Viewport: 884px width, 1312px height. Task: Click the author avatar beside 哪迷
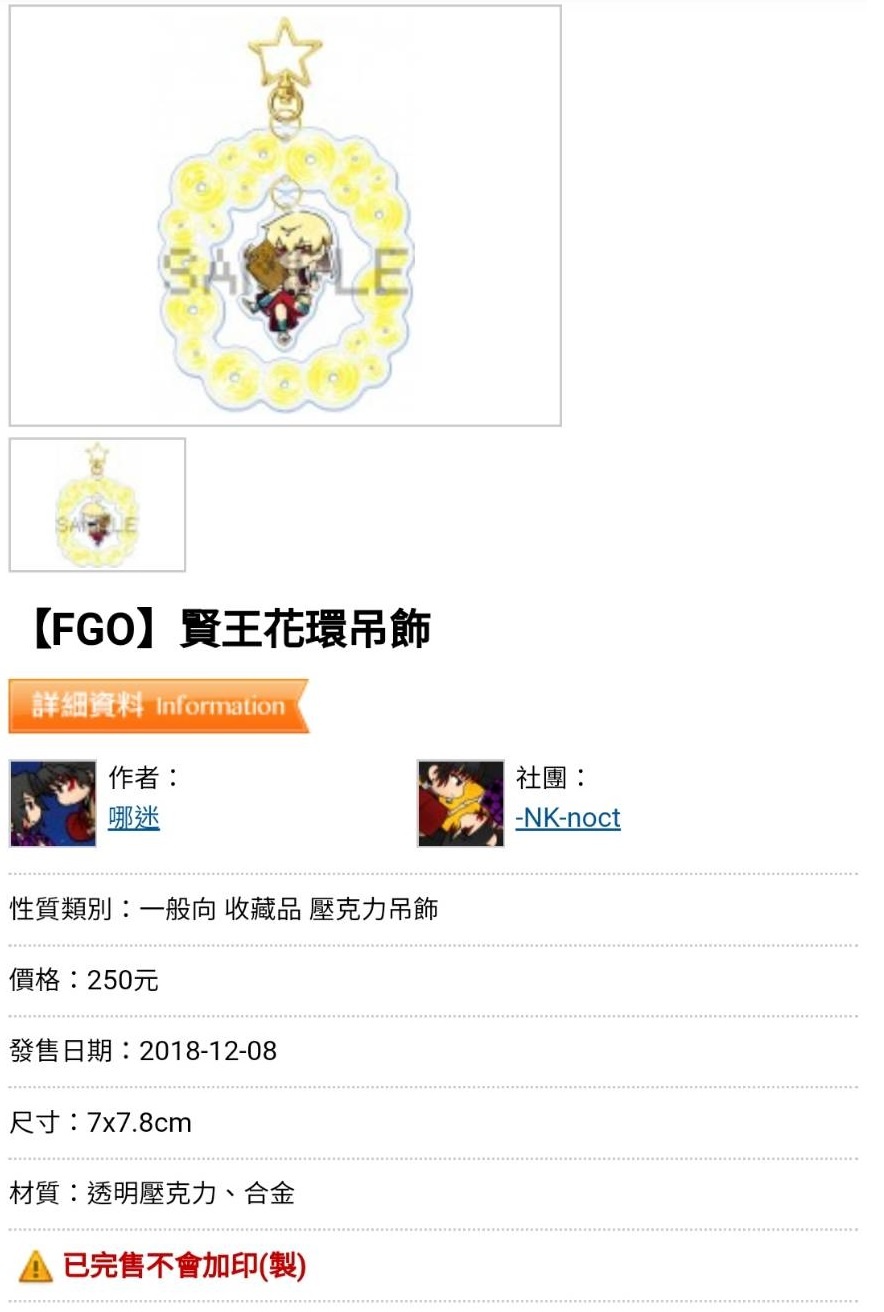53,803
